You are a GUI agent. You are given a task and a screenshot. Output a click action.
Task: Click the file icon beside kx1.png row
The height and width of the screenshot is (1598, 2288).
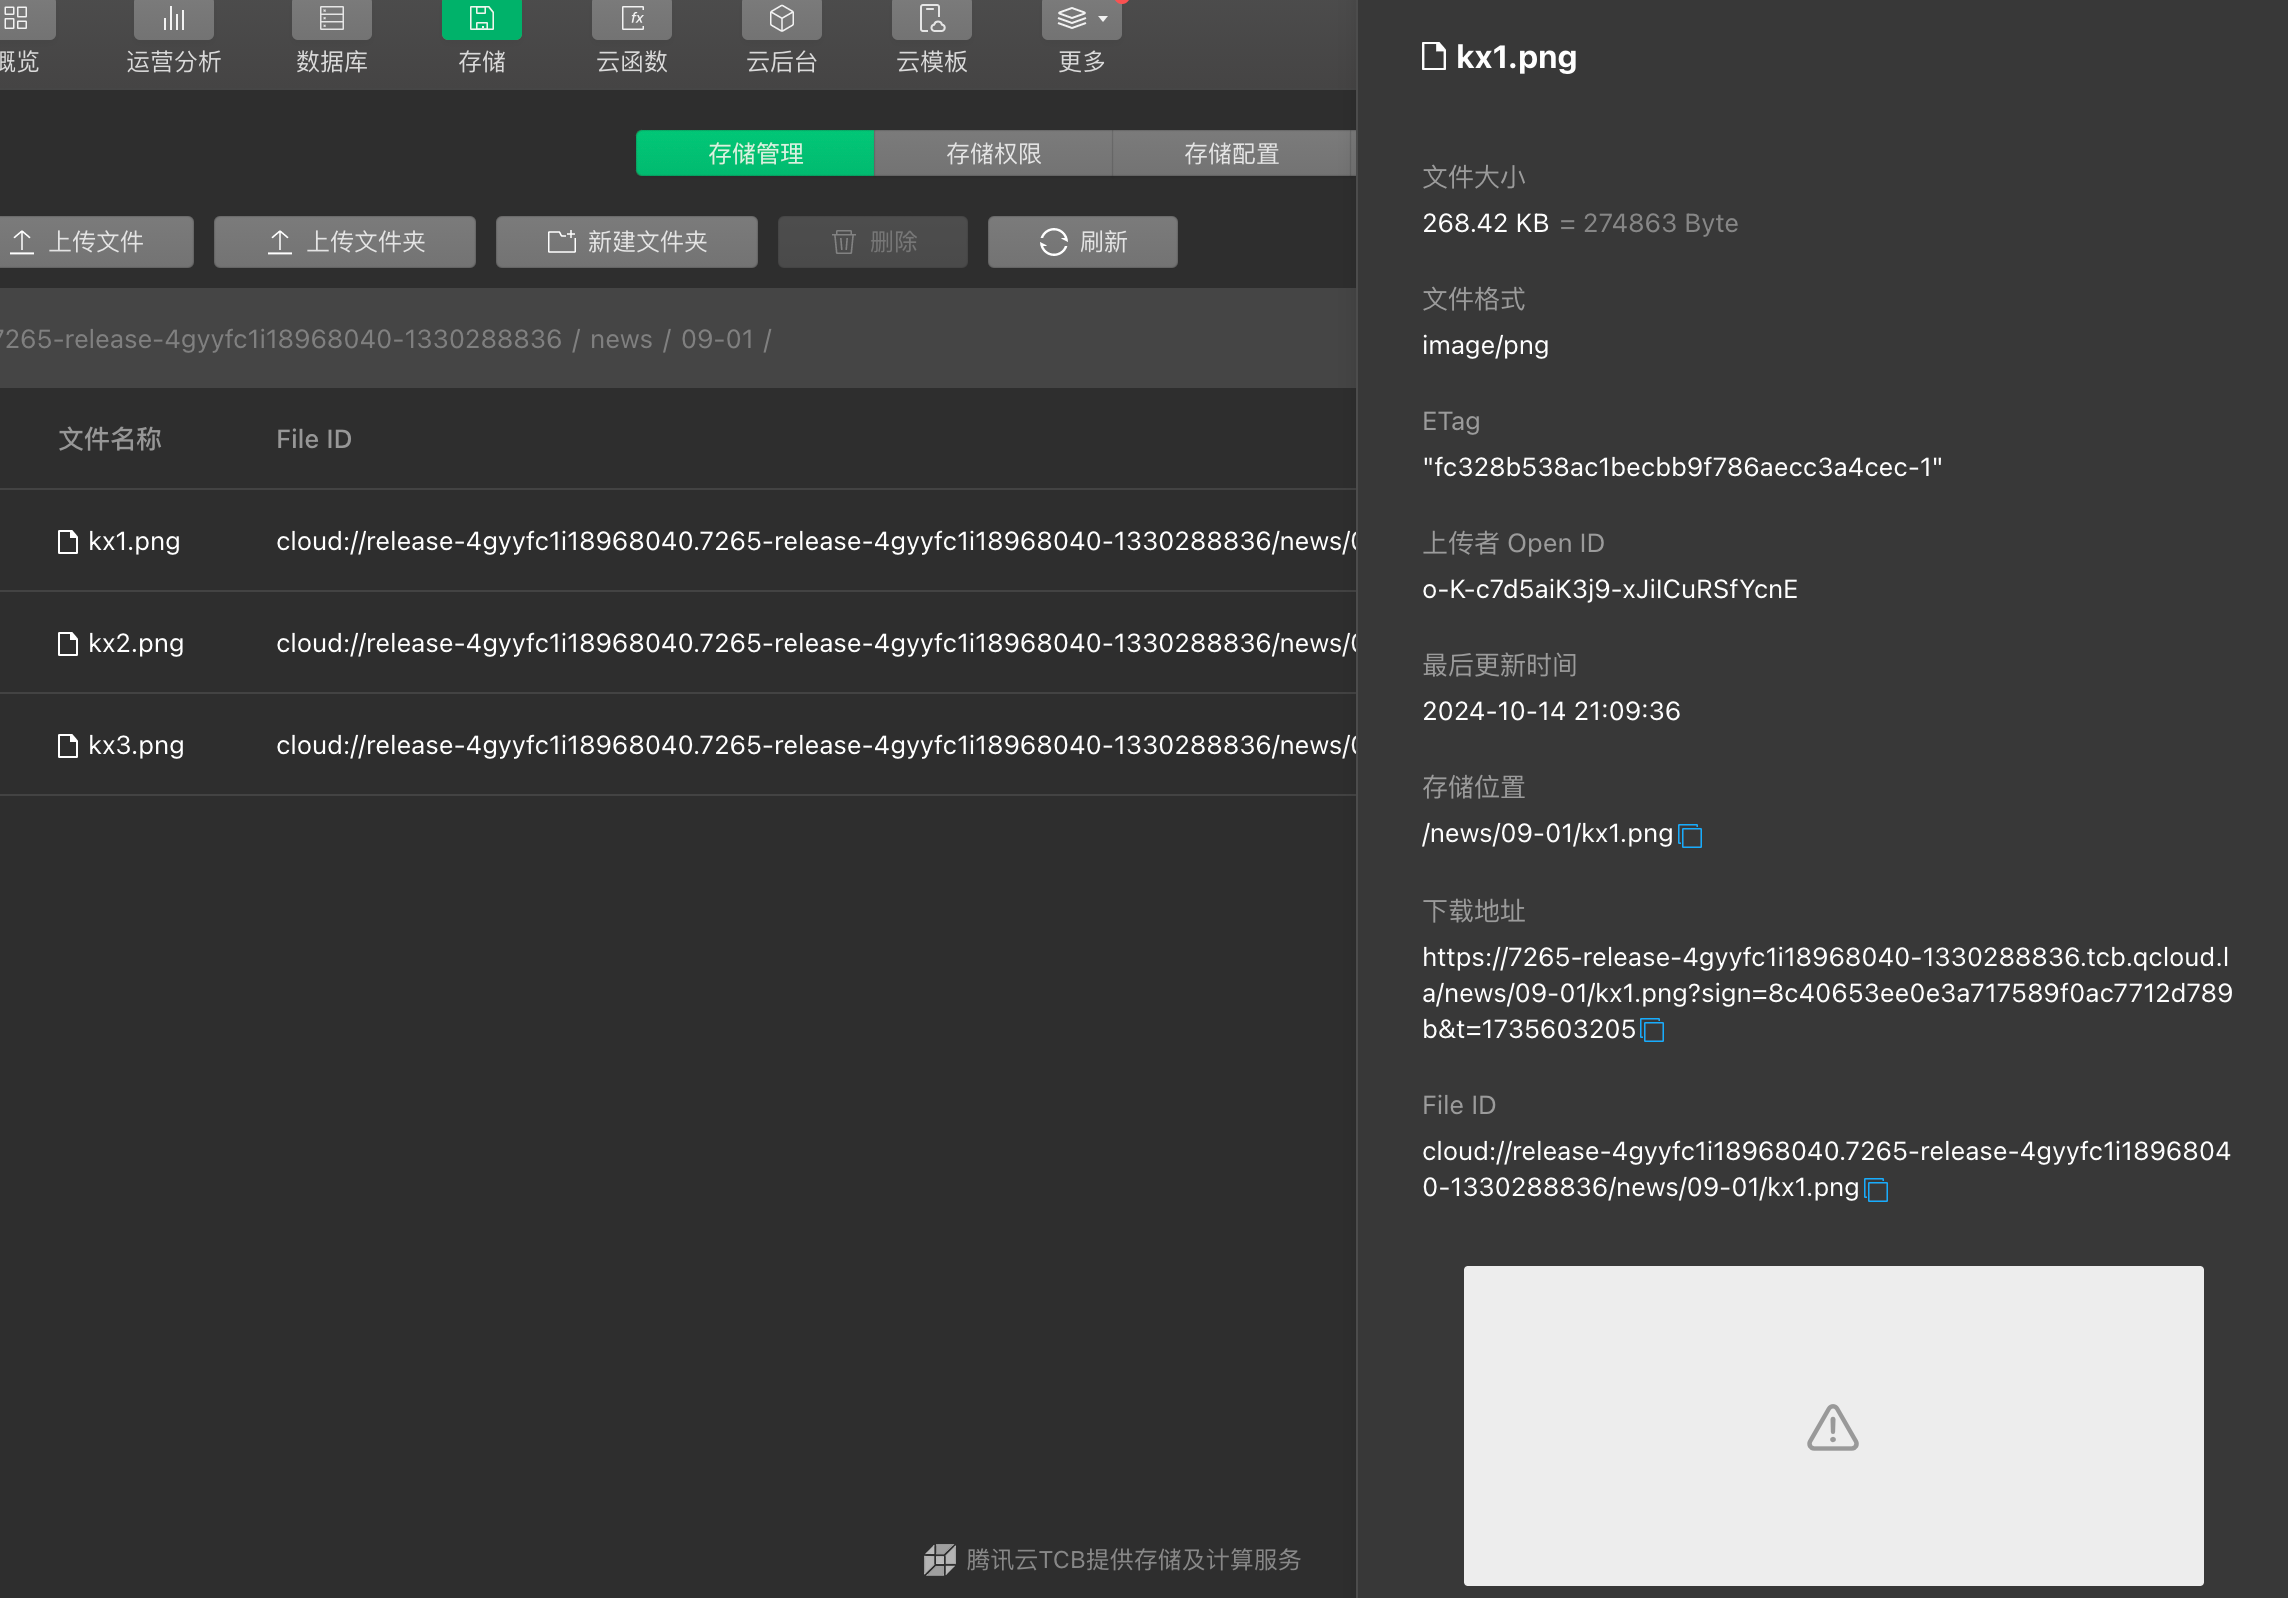click(x=68, y=541)
